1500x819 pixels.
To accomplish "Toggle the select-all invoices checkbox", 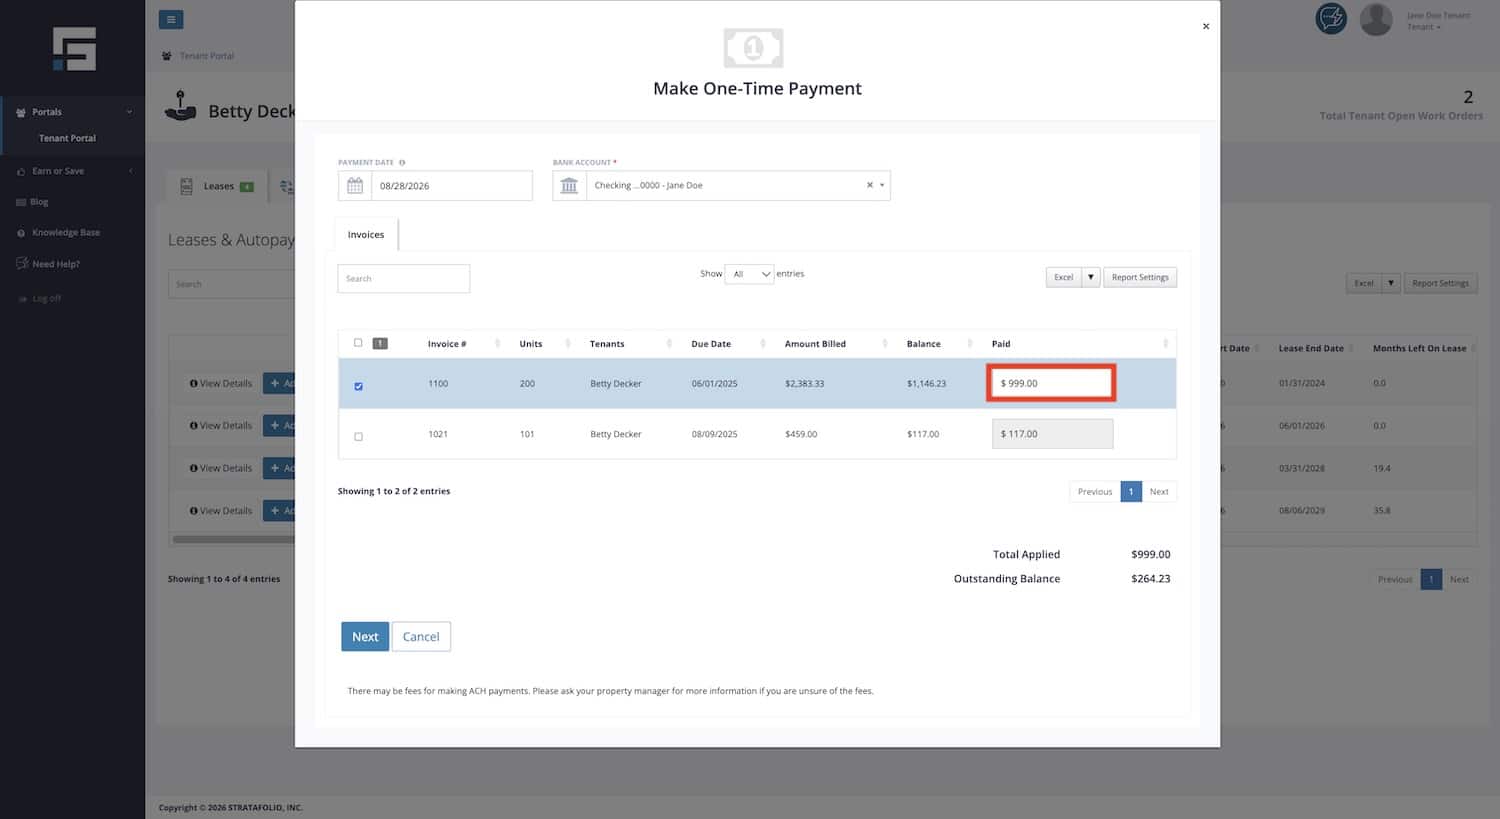I will (358, 343).
